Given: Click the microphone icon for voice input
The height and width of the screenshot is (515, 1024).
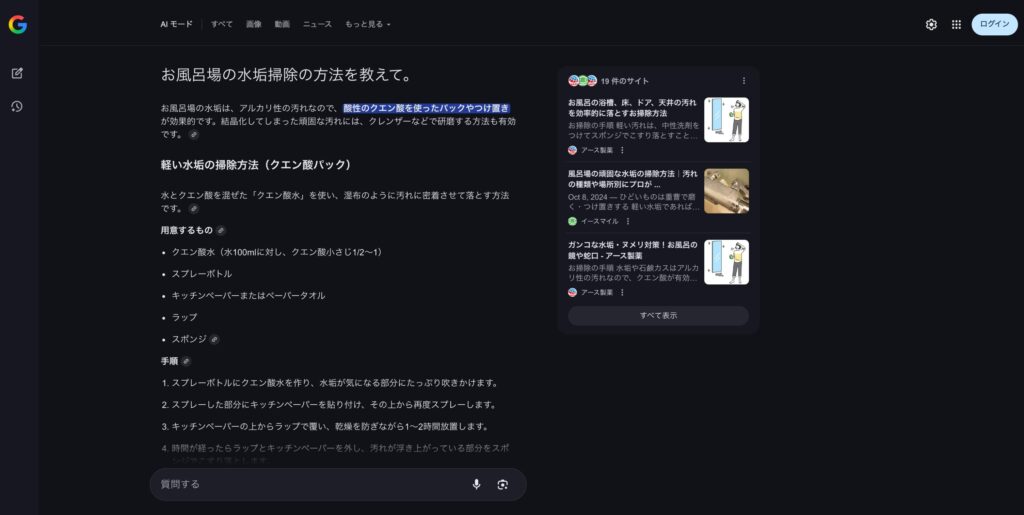Looking at the screenshot, I should tap(476, 484).
